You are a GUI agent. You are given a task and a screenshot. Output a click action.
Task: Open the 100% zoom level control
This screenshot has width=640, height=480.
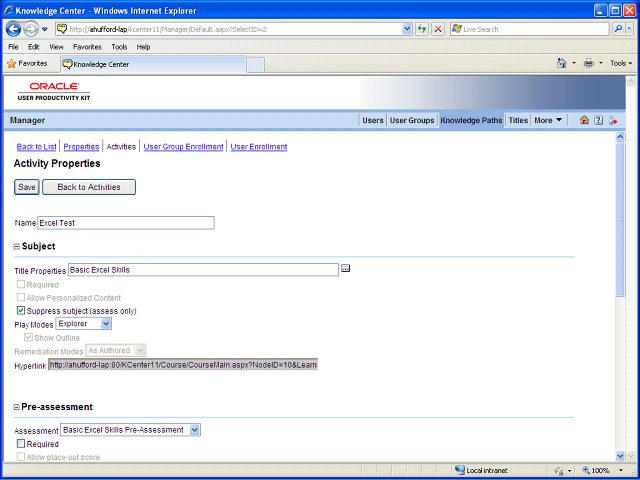(x=604, y=470)
